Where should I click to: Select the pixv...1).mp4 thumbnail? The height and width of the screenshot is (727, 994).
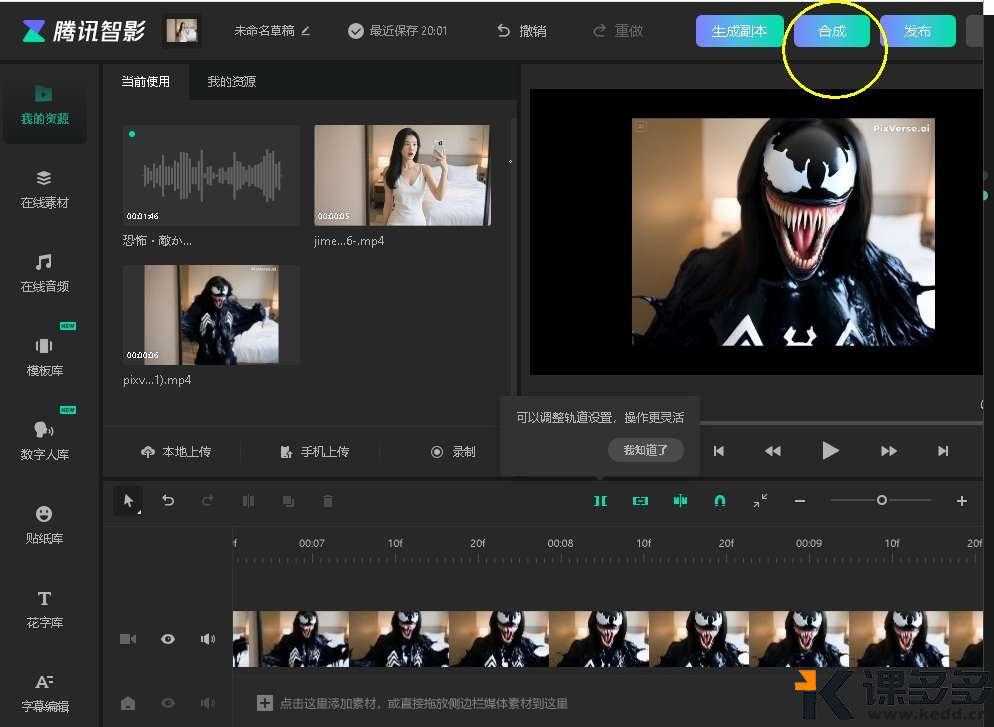(x=211, y=314)
